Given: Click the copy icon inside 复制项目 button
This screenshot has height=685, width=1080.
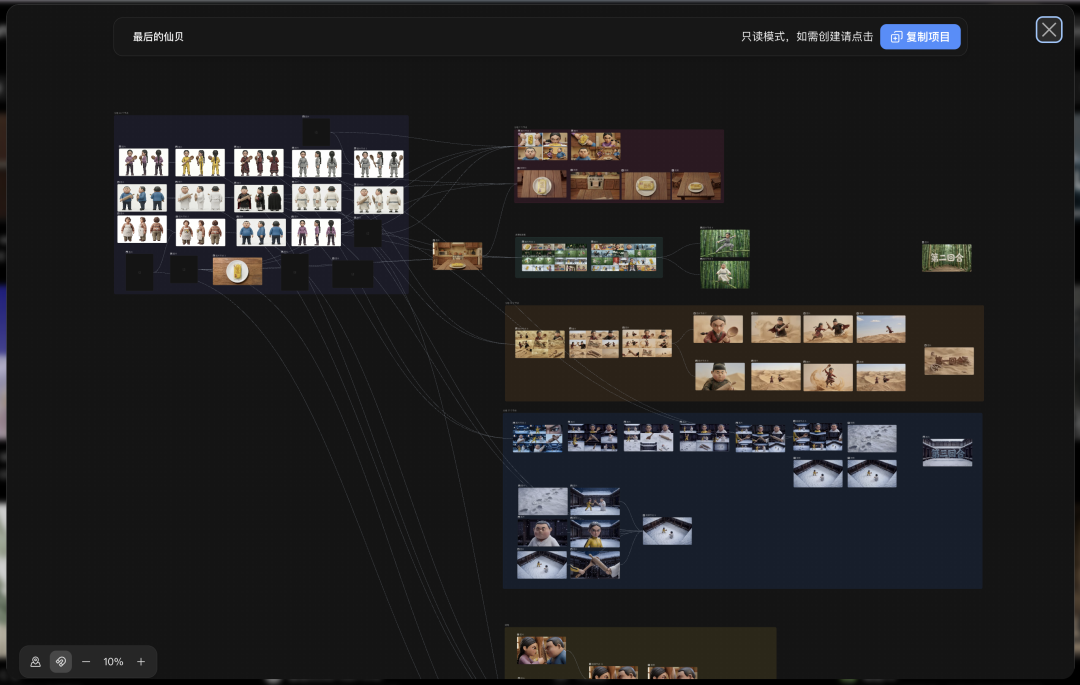Looking at the screenshot, I should coord(896,37).
